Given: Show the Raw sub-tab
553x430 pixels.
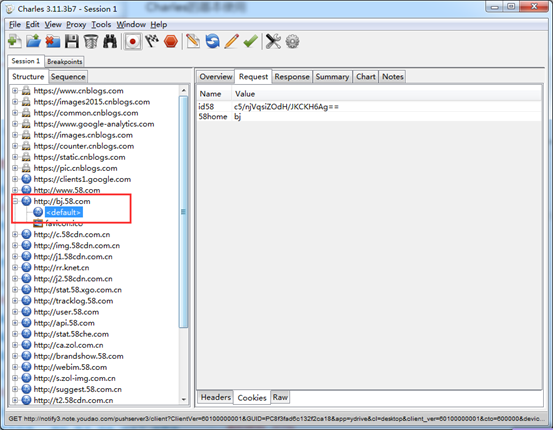Looking at the screenshot, I should pyautogui.click(x=280, y=397).
